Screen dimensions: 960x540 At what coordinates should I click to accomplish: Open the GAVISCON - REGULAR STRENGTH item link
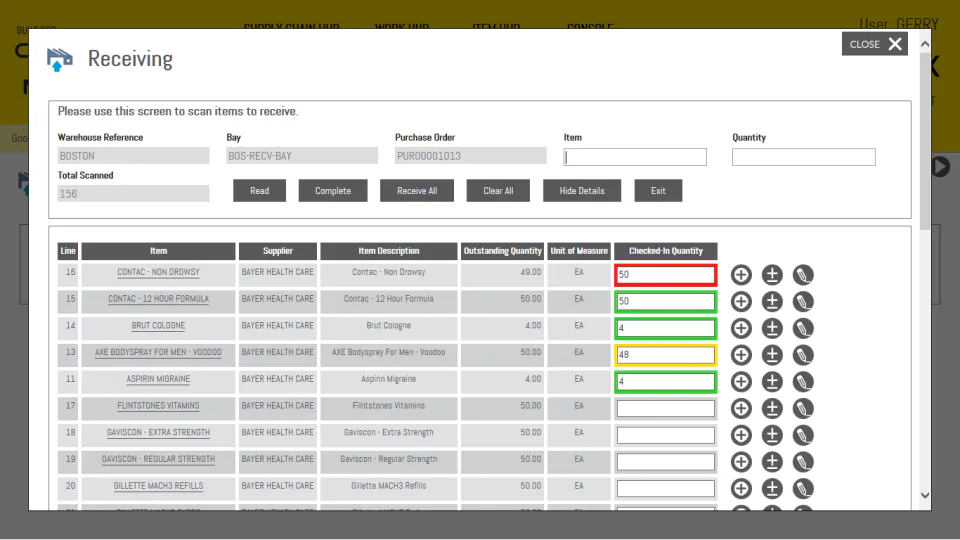click(x=159, y=459)
